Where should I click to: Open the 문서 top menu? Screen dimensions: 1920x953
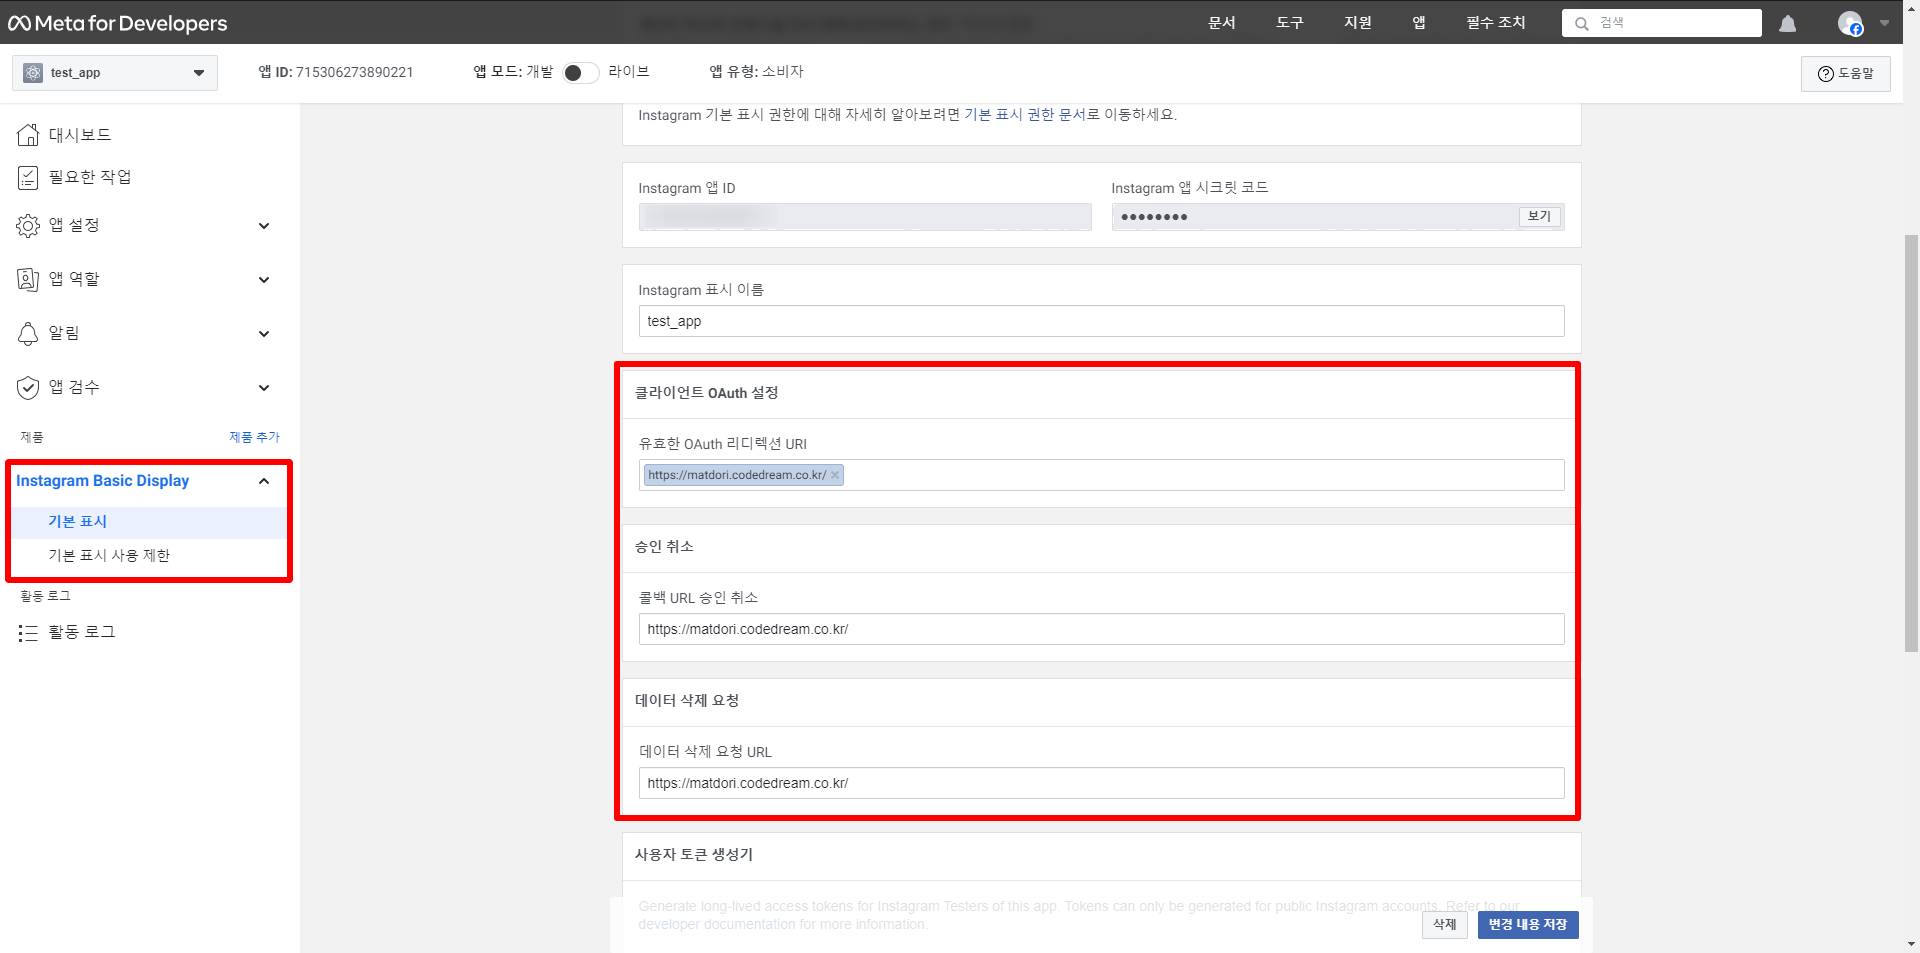(x=1222, y=23)
